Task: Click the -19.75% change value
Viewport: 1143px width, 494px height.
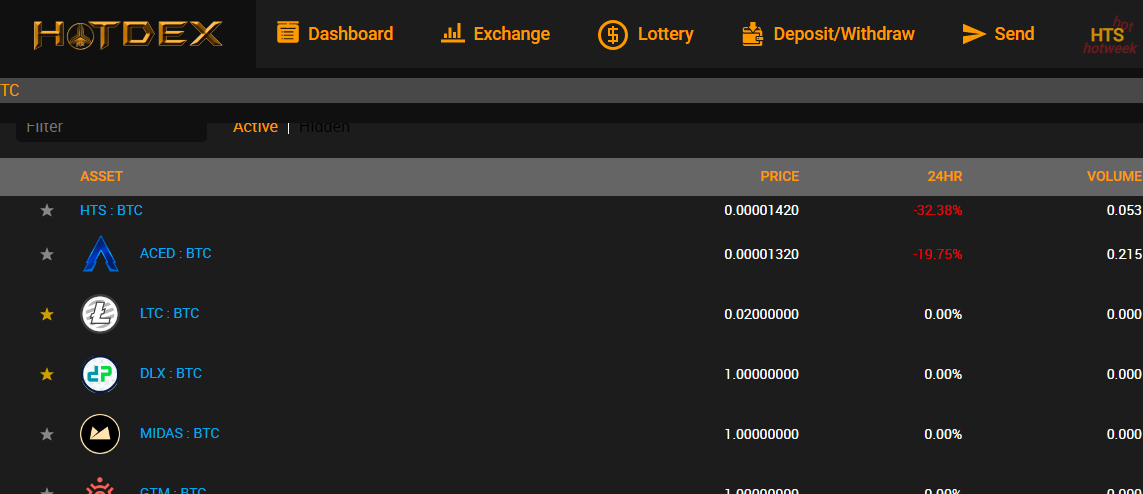Action: [937, 254]
